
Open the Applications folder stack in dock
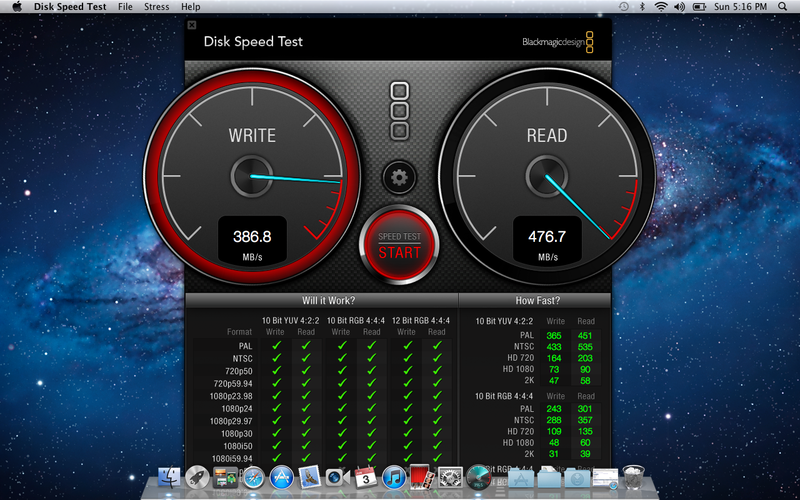[x=521, y=478]
